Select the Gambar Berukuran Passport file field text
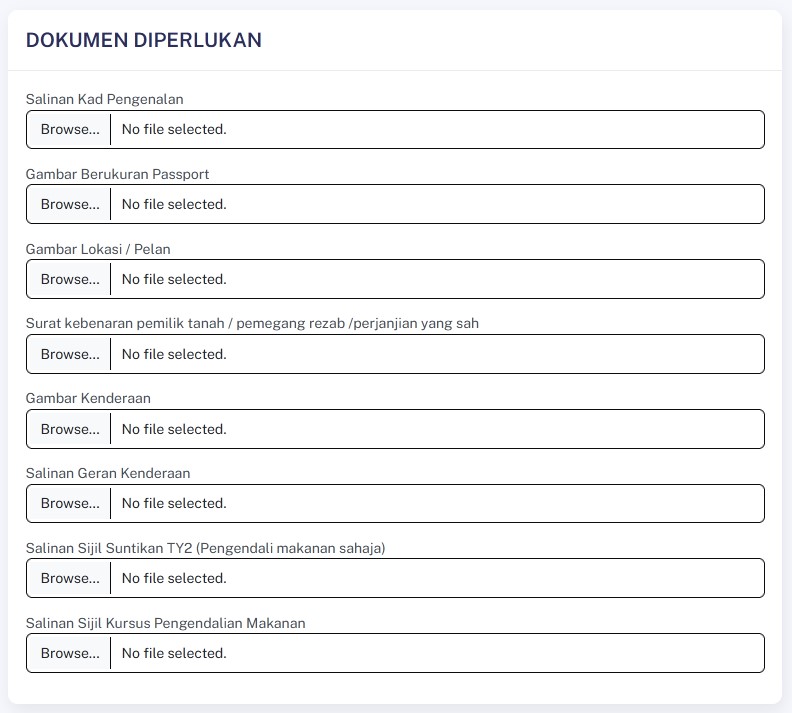The image size is (792, 713). 174,204
